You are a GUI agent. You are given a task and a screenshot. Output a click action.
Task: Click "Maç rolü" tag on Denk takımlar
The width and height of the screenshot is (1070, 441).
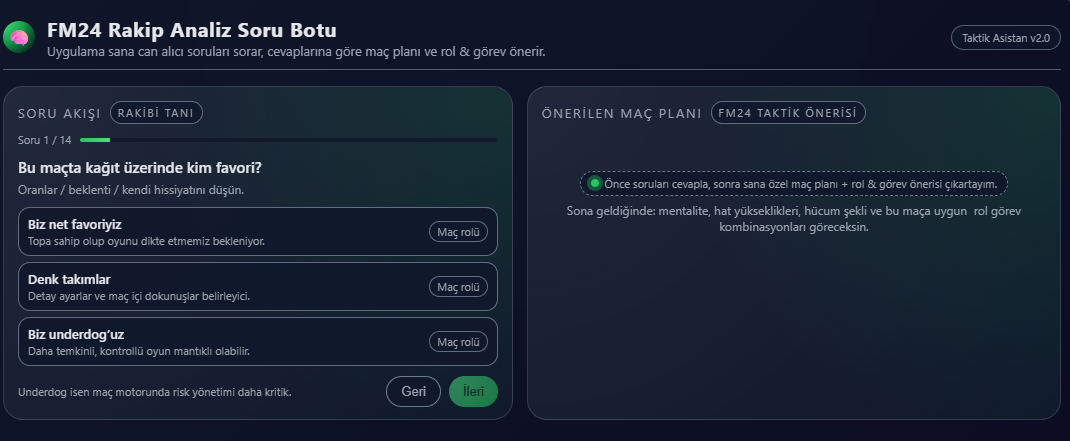tap(458, 287)
